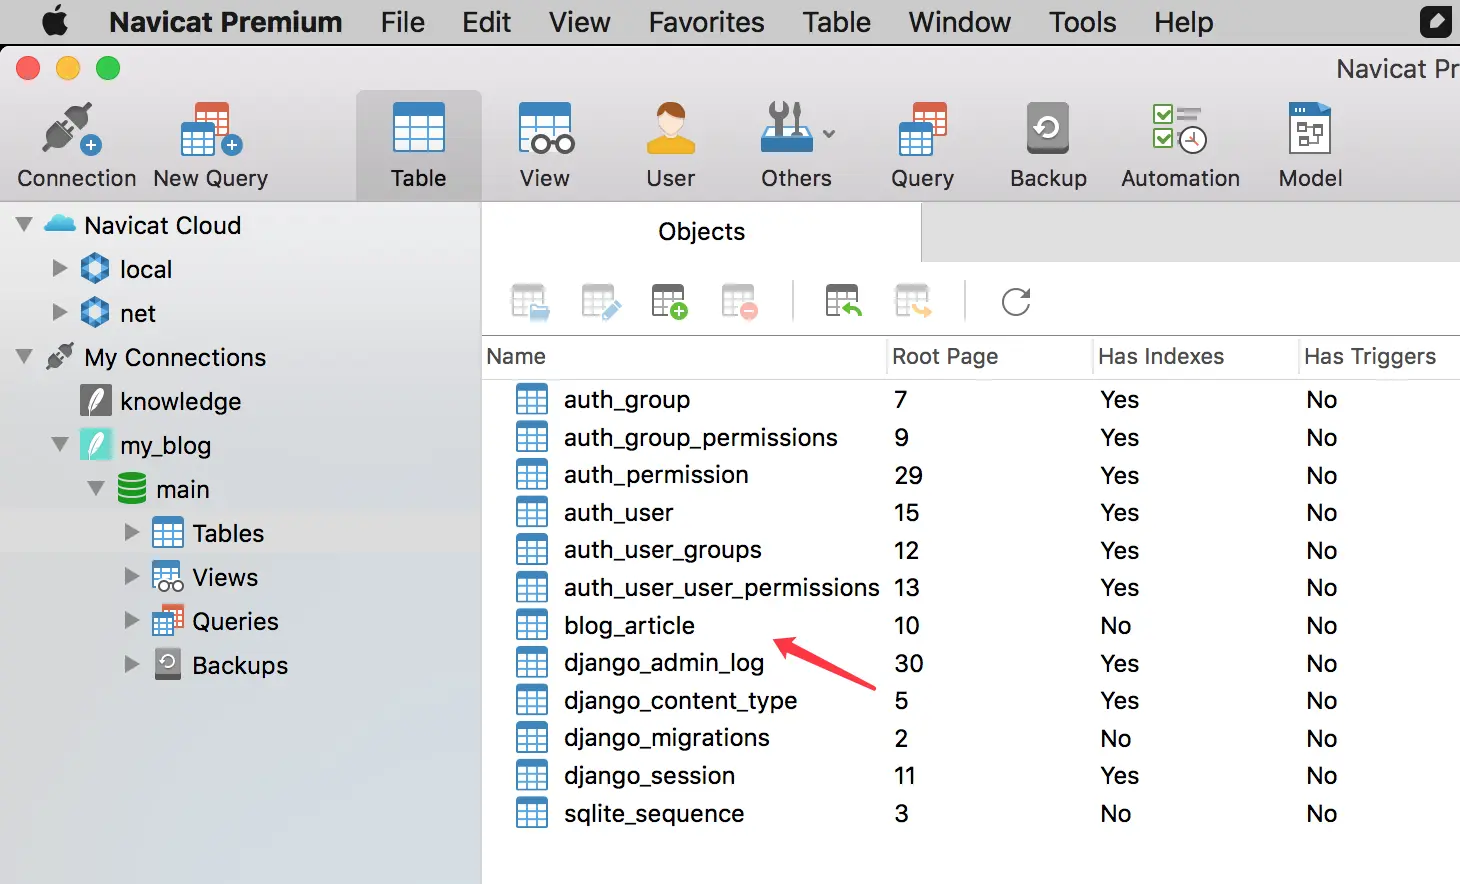Screen dimensions: 1460x884
Task: Open the Tools menu
Action: (x=1083, y=22)
